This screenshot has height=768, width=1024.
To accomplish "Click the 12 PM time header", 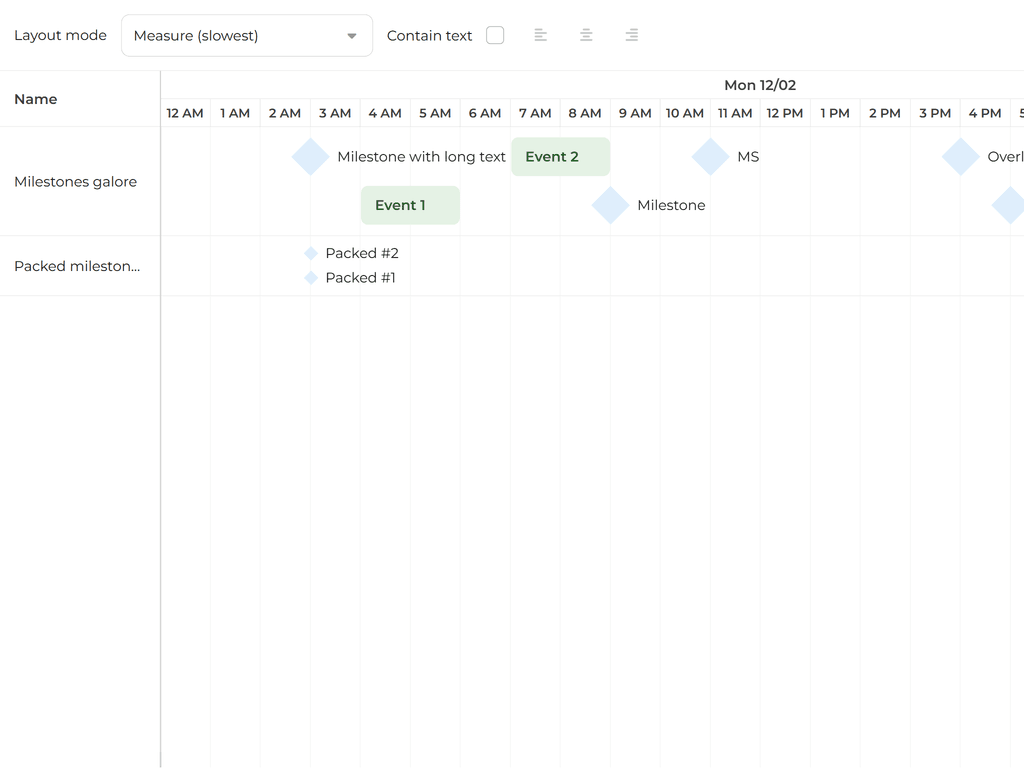I will [785, 113].
